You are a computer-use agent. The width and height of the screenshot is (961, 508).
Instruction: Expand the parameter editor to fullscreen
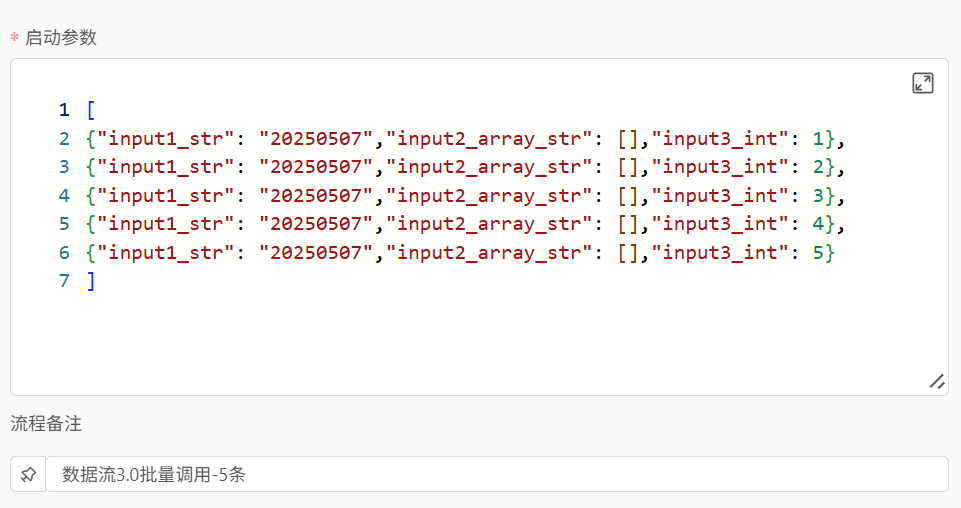tap(922, 83)
